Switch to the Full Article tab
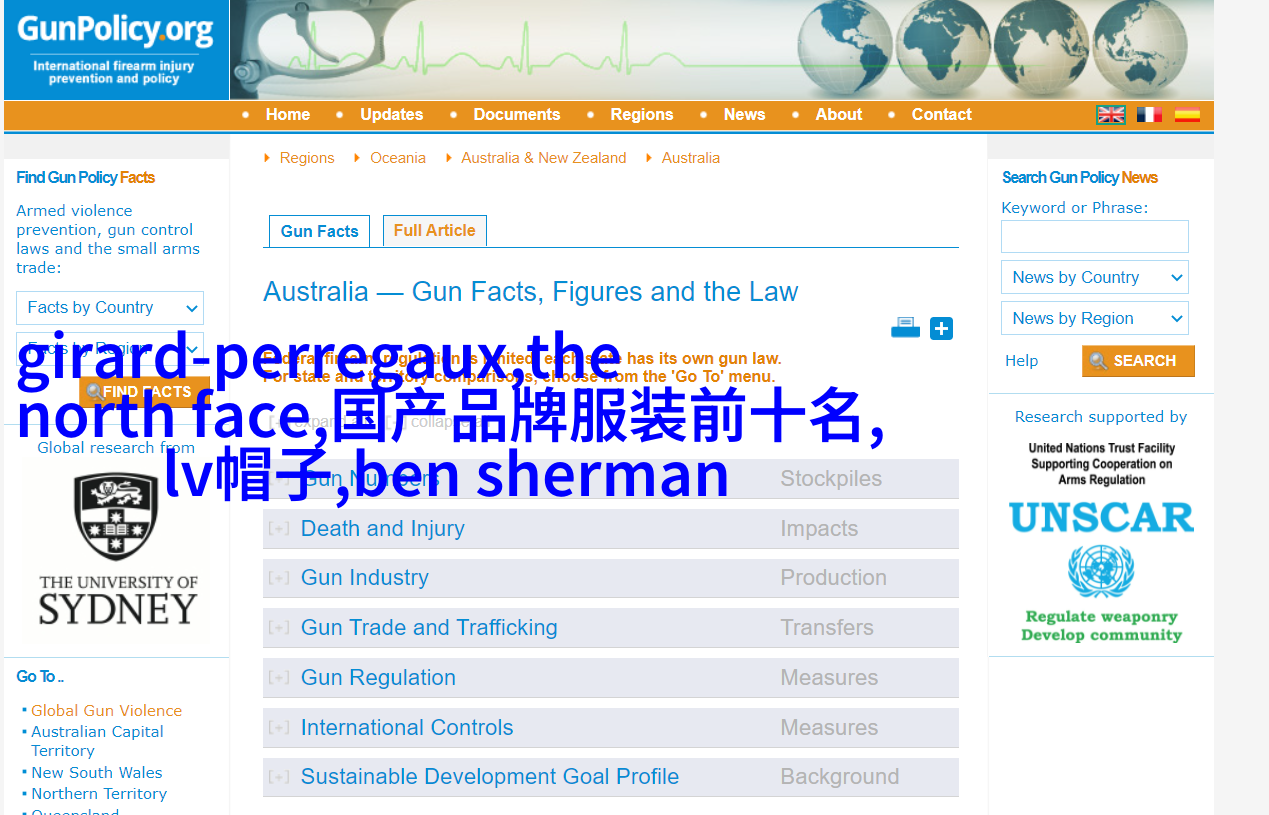The width and height of the screenshot is (1269, 815). point(435,231)
